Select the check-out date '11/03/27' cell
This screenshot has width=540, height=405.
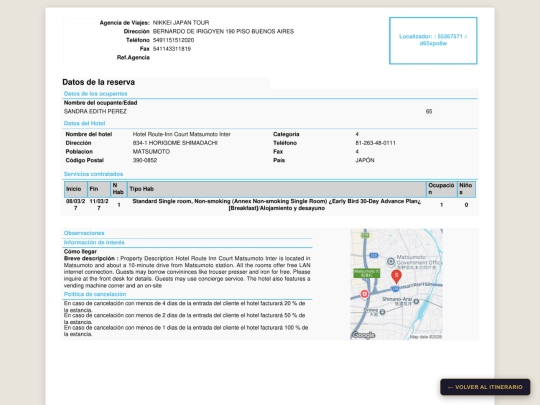(x=99, y=205)
